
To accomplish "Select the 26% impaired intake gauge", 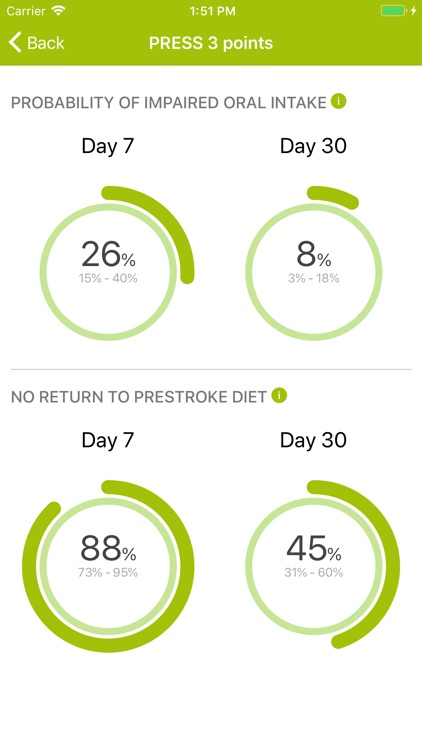I will [116, 263].
